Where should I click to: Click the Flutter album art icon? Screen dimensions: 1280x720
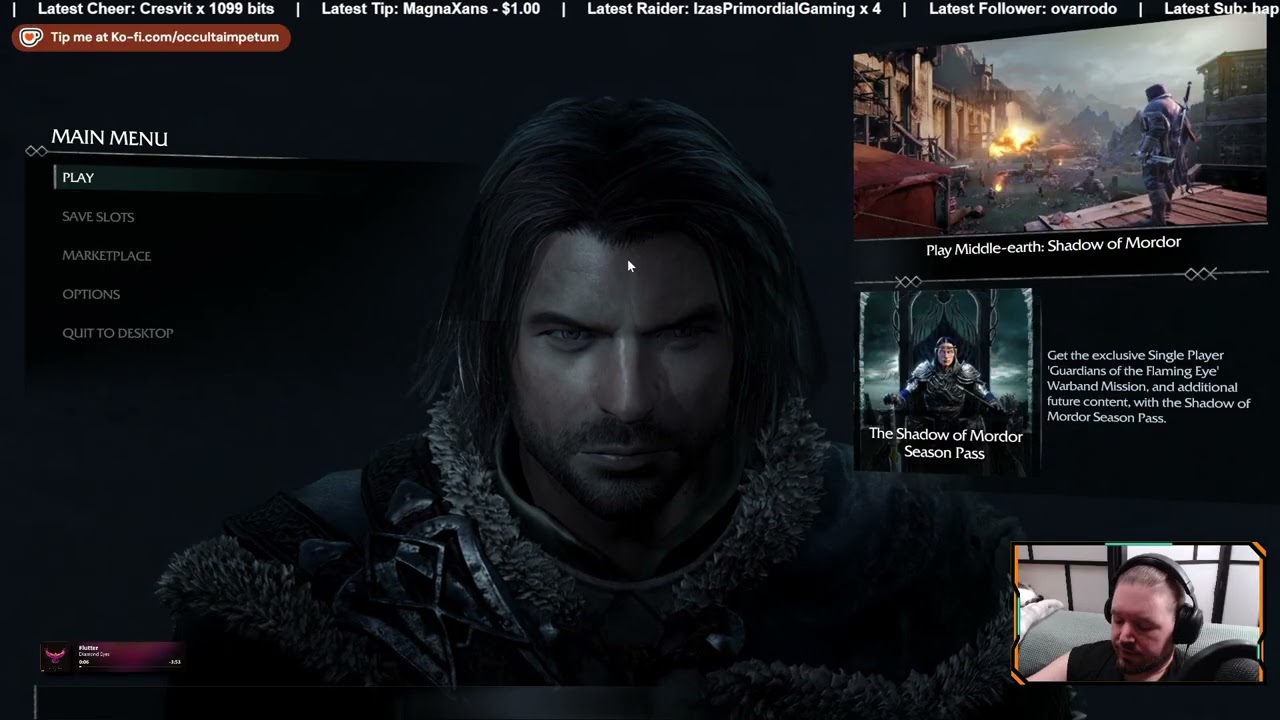(56, 656)
